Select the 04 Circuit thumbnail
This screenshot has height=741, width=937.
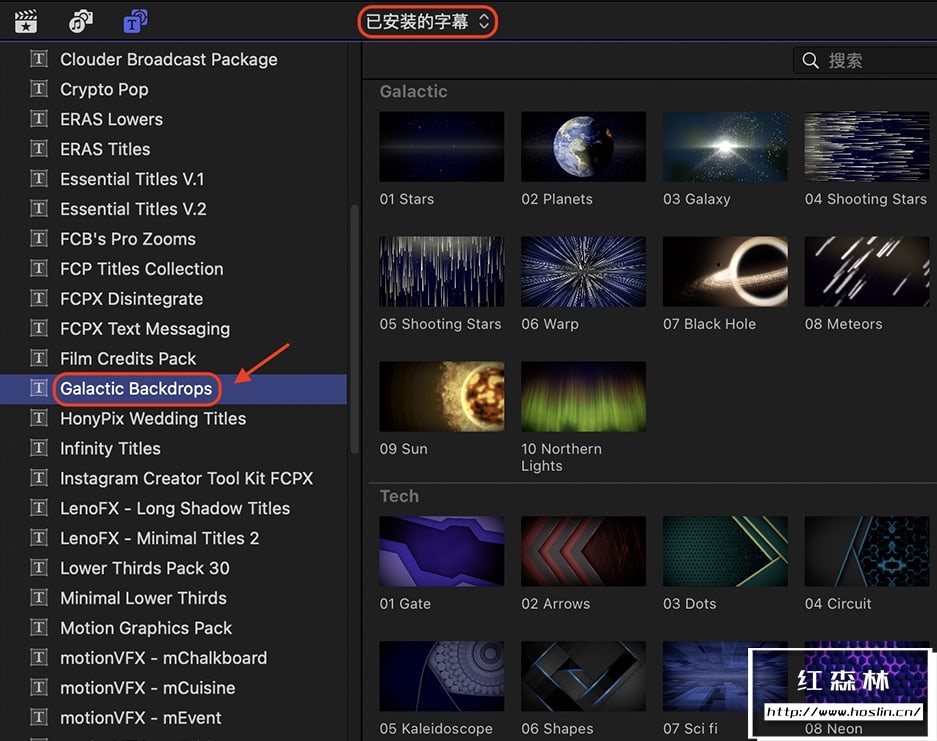click(x=867, y=551)
